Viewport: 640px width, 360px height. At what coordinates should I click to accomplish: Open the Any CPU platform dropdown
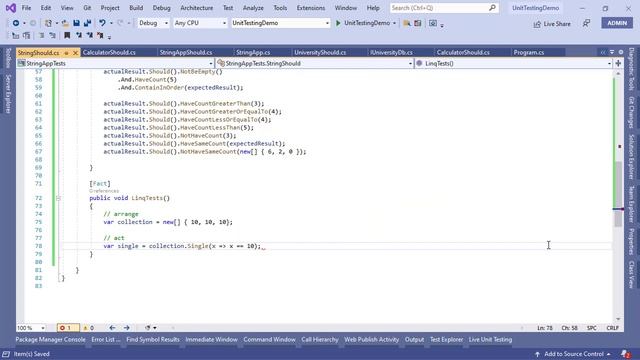click(200, 23)
